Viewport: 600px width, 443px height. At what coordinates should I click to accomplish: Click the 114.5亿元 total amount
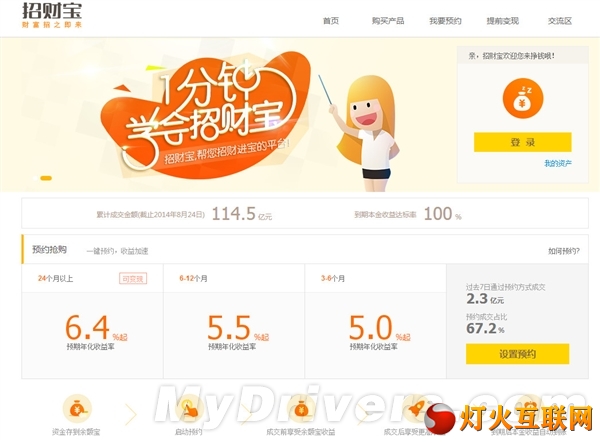242,214
